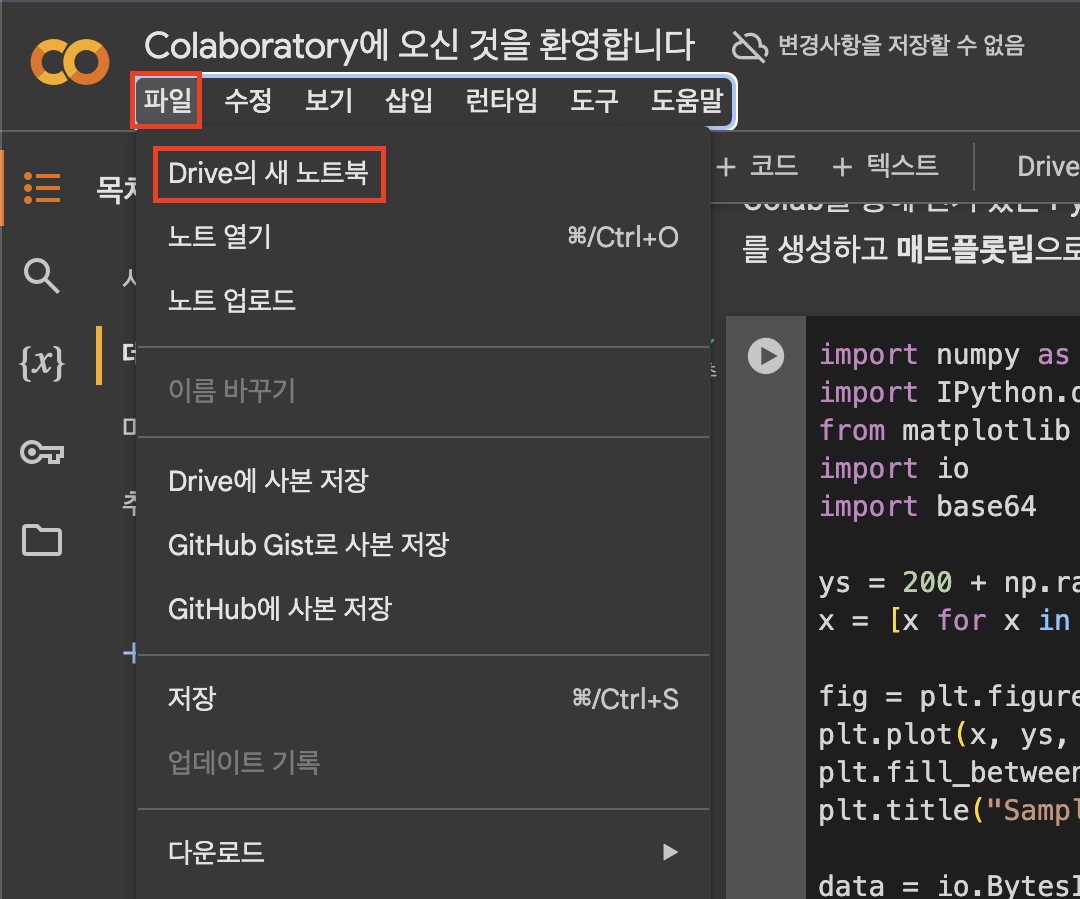This screenshot has height=899, width=1080.
Task: Click the 변경사항을 저장할 수 없음 notice
Action: [901, 45]
